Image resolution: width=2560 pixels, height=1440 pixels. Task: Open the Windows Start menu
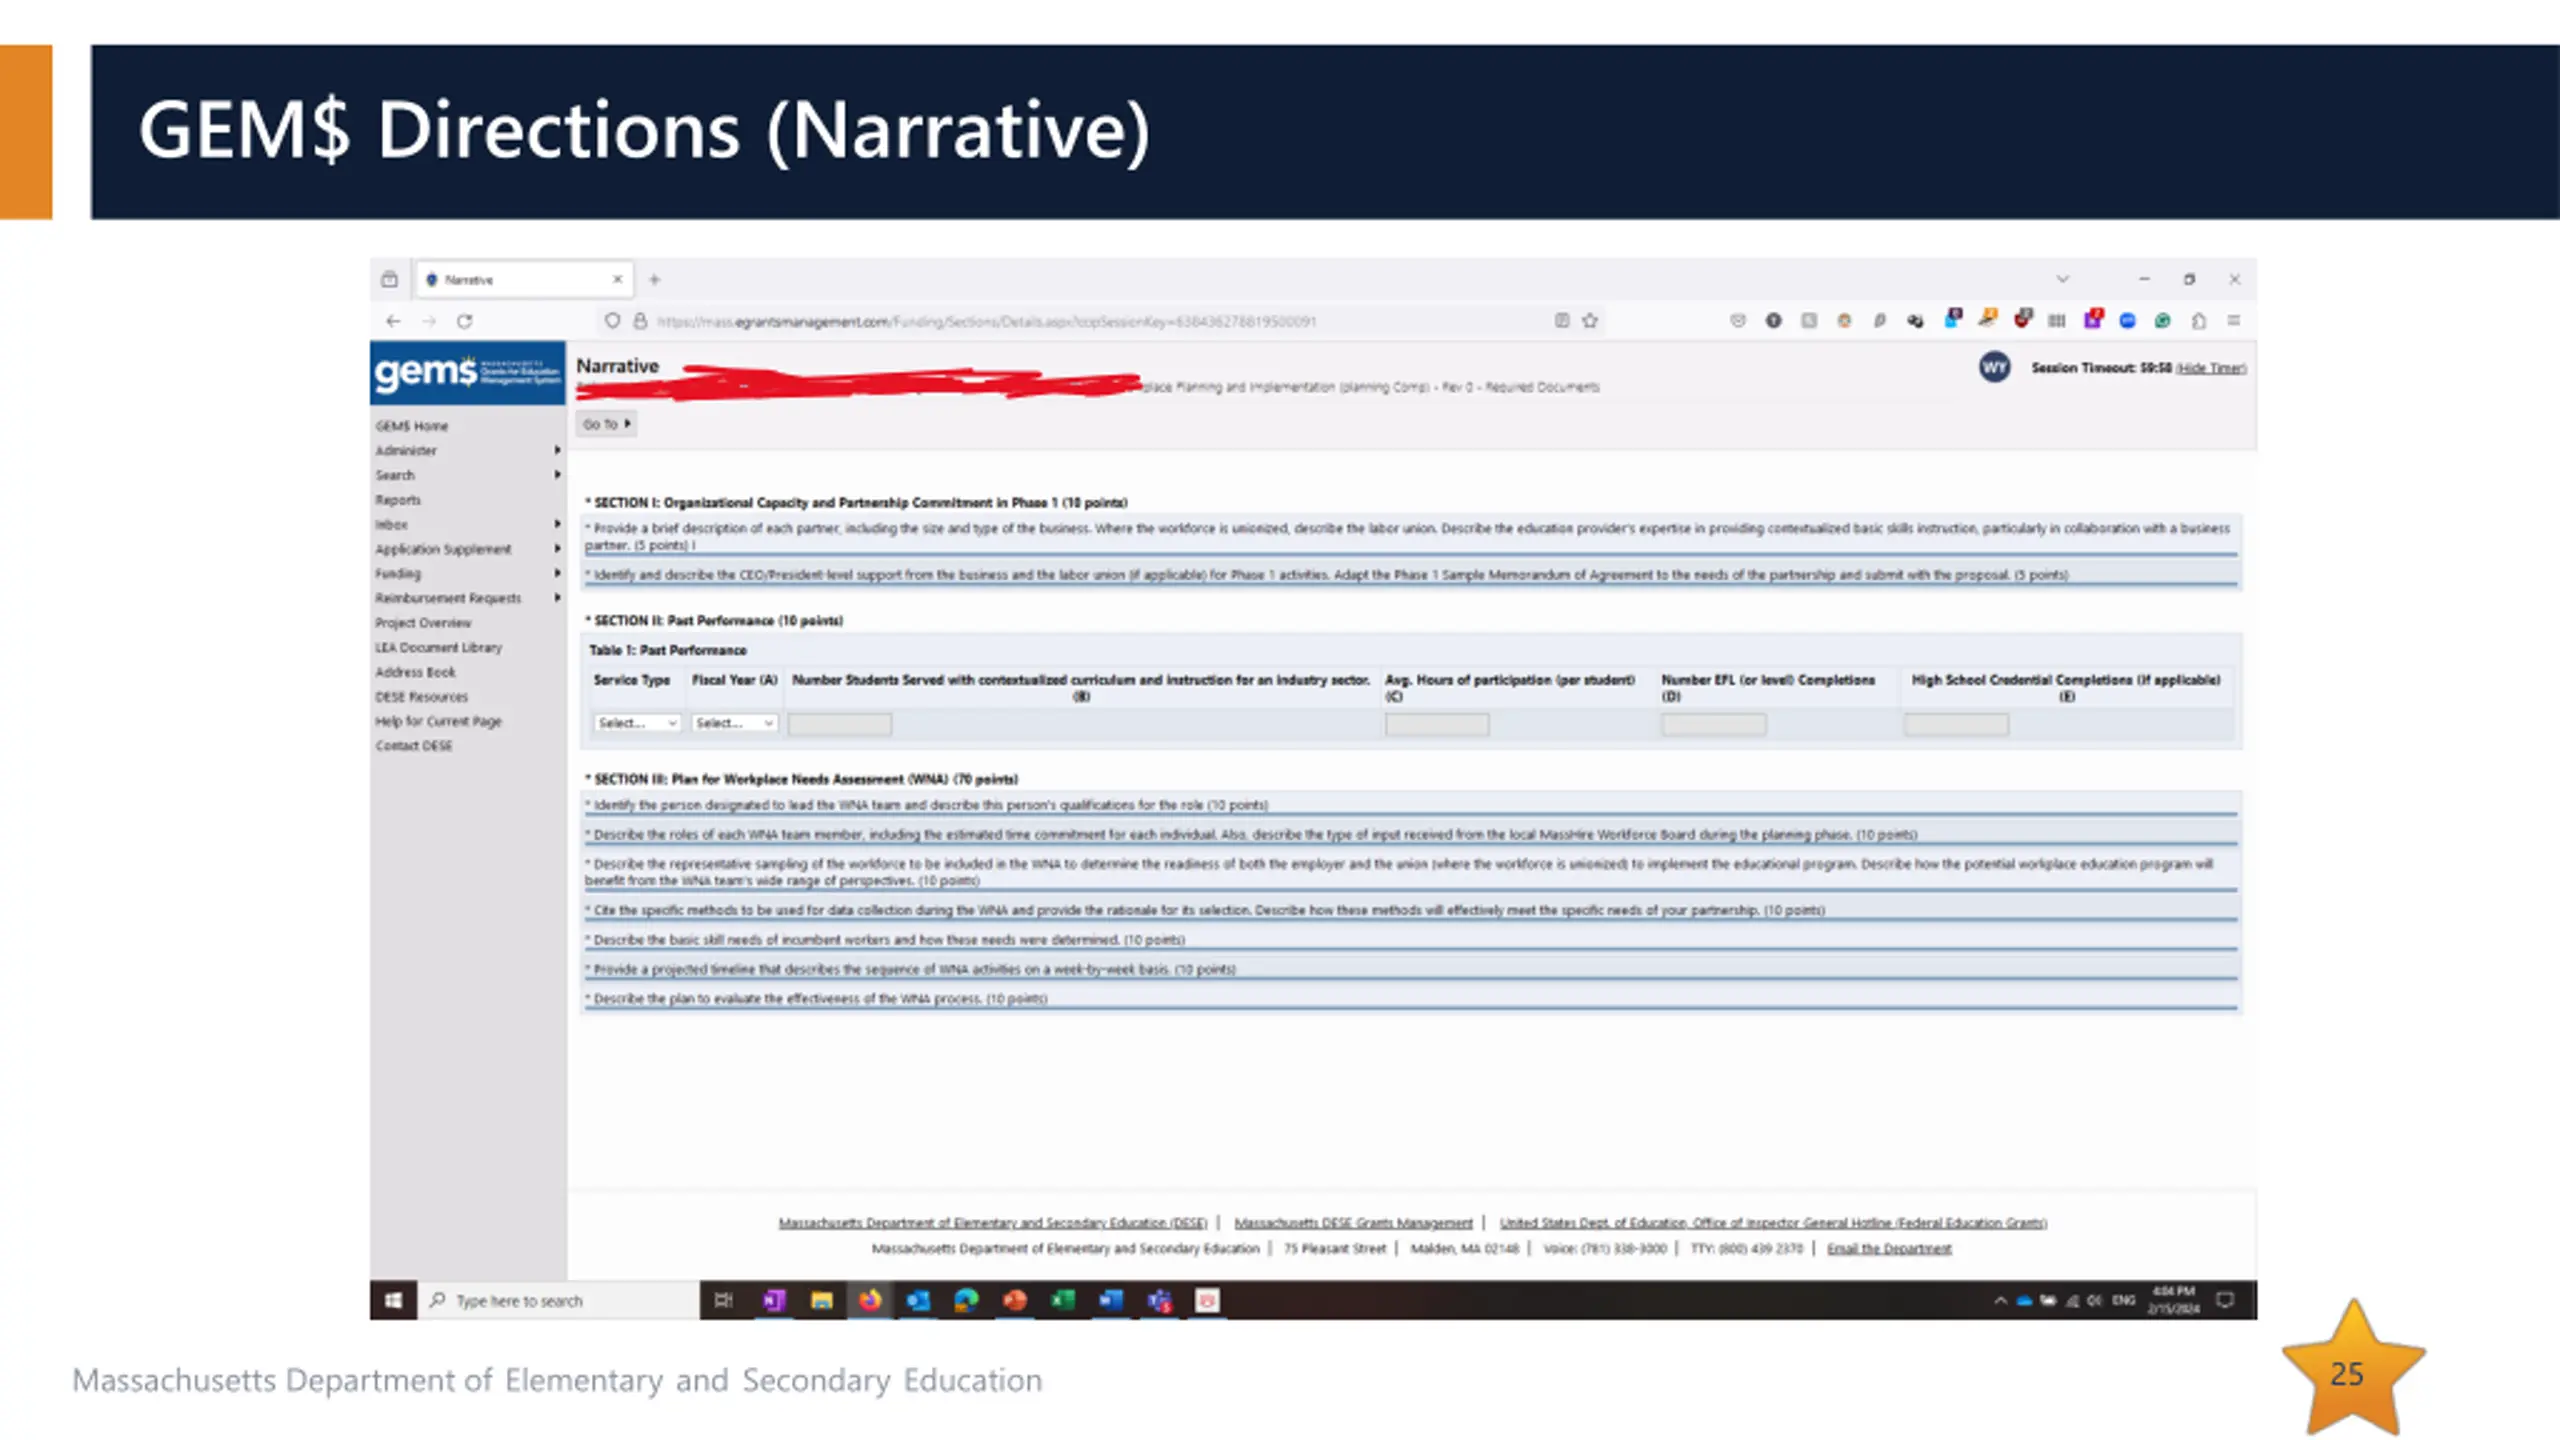393,1300
